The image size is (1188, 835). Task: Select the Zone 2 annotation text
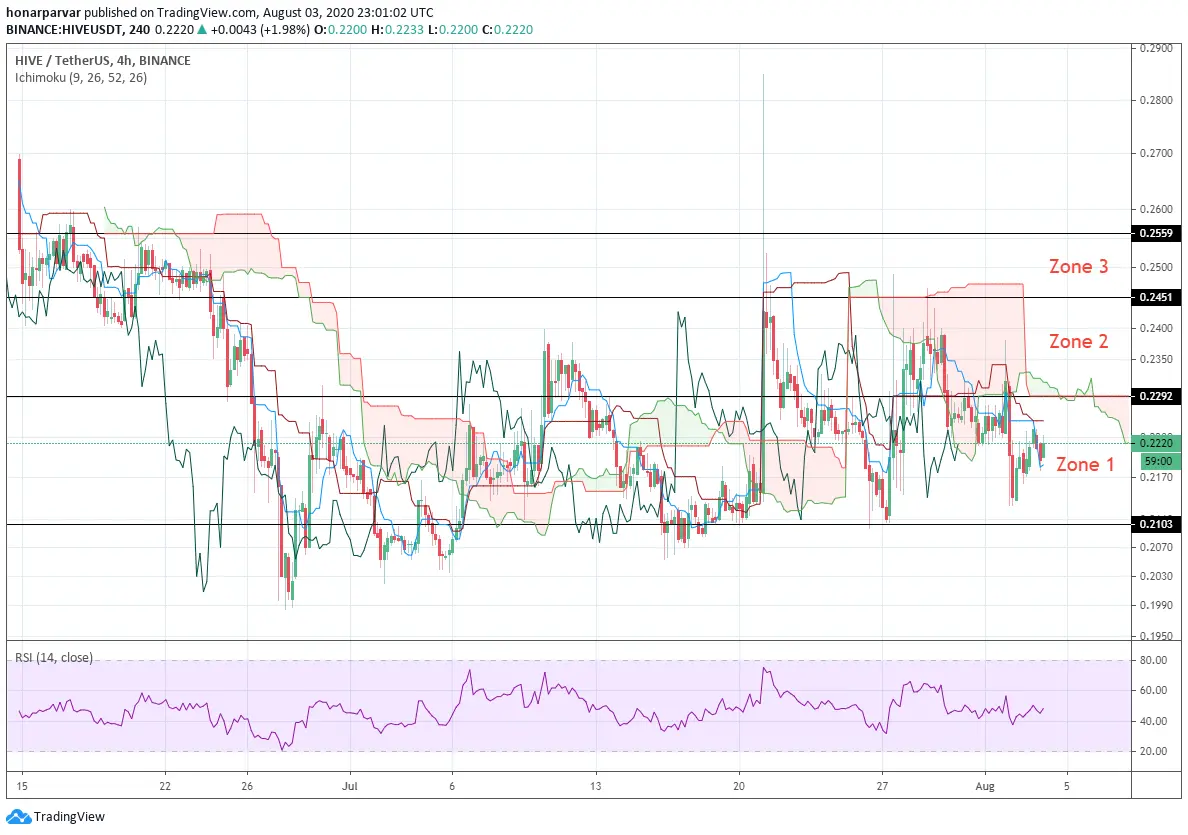[1078, 342]
